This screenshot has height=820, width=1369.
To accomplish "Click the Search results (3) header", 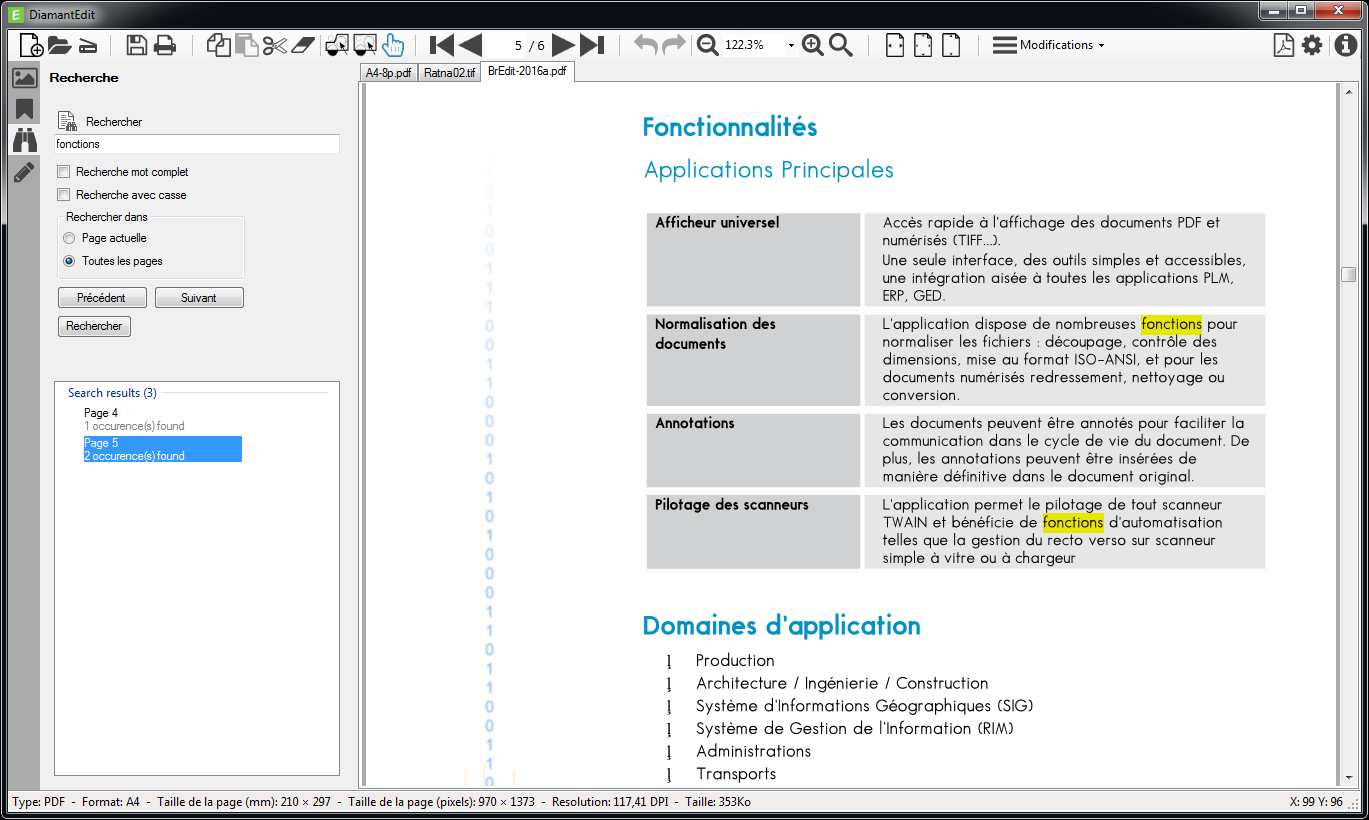I will pyautogui.click(x=112, y=393).
